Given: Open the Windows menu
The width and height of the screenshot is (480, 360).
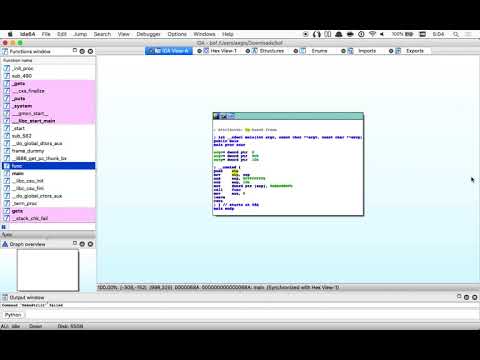Looking at the screenshot, I should tap(204, 34).
